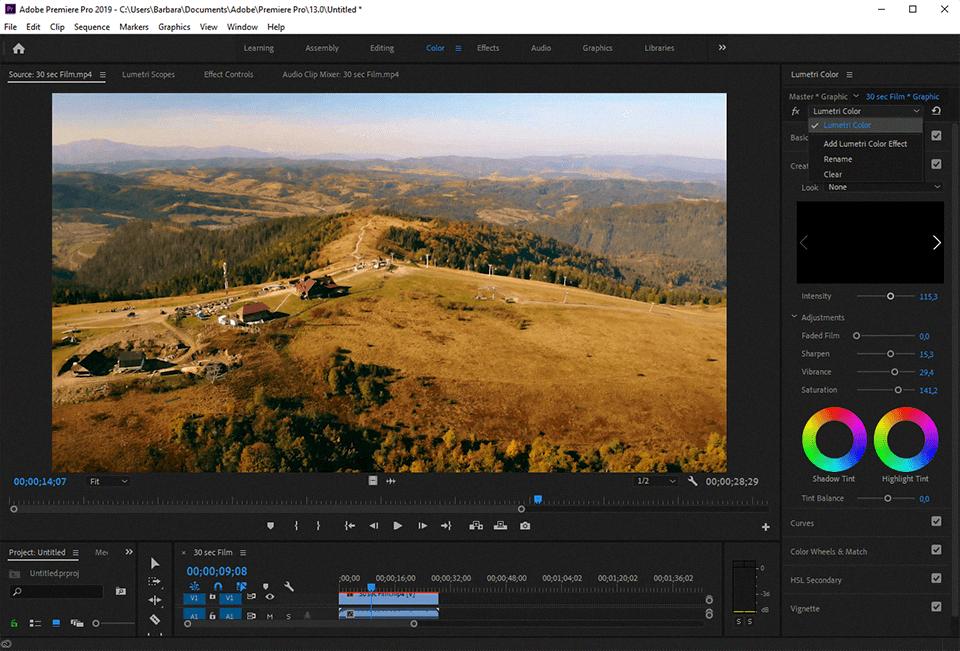Open Lumetri Scopes tab

[148, 75]
